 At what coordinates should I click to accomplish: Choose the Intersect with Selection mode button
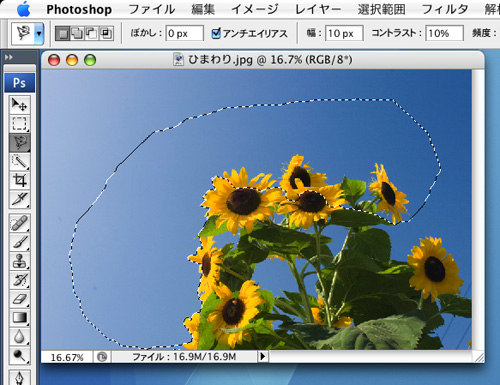click(x=106, y=33)
